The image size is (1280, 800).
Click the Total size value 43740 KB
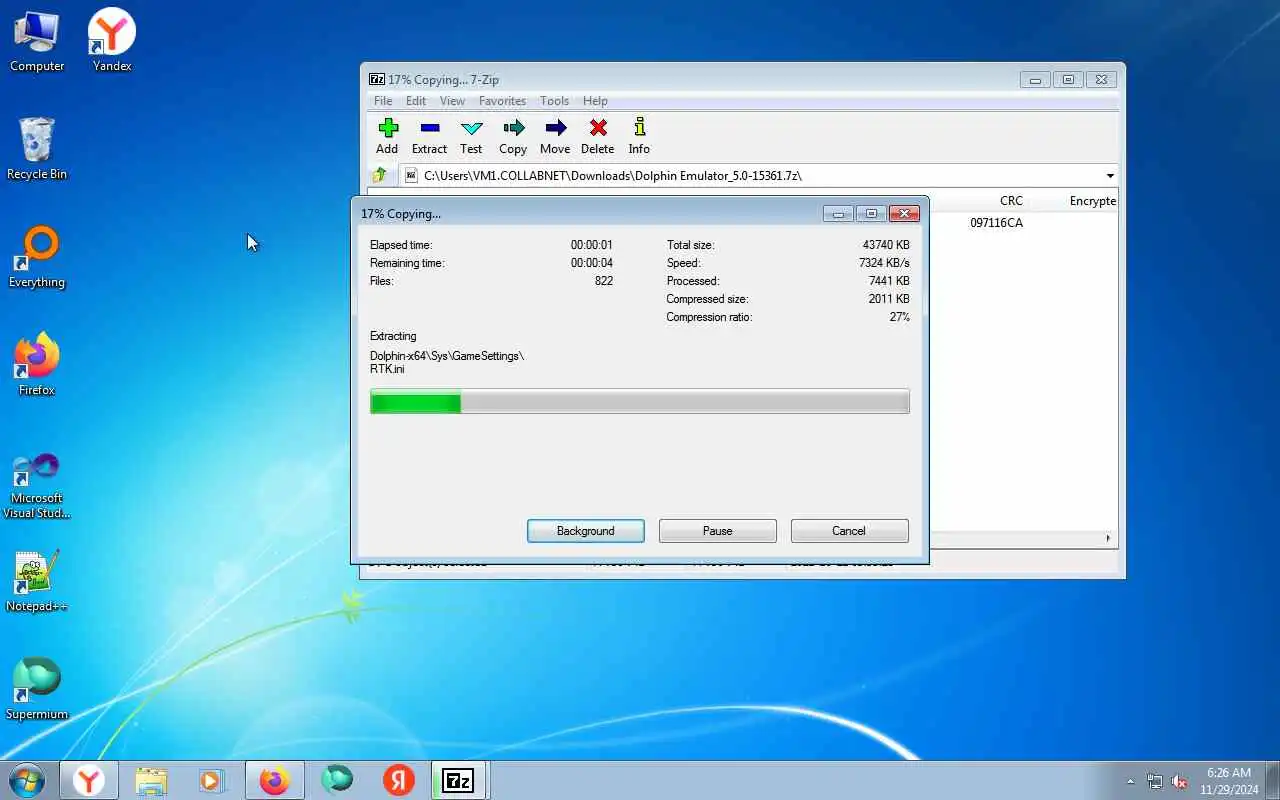(x=886, y=245)
